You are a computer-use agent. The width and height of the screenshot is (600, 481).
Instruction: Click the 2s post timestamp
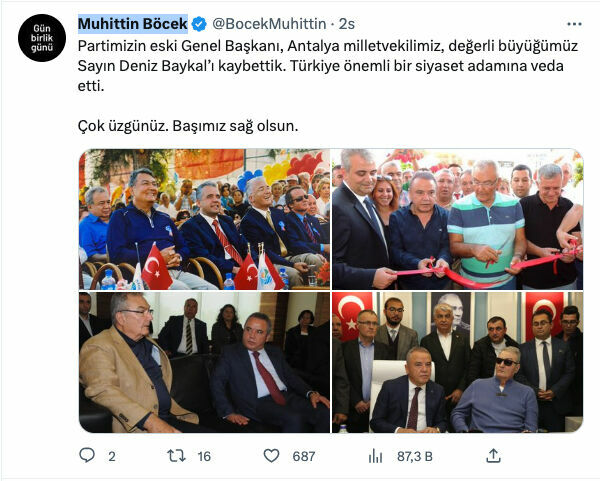[347, 24]
